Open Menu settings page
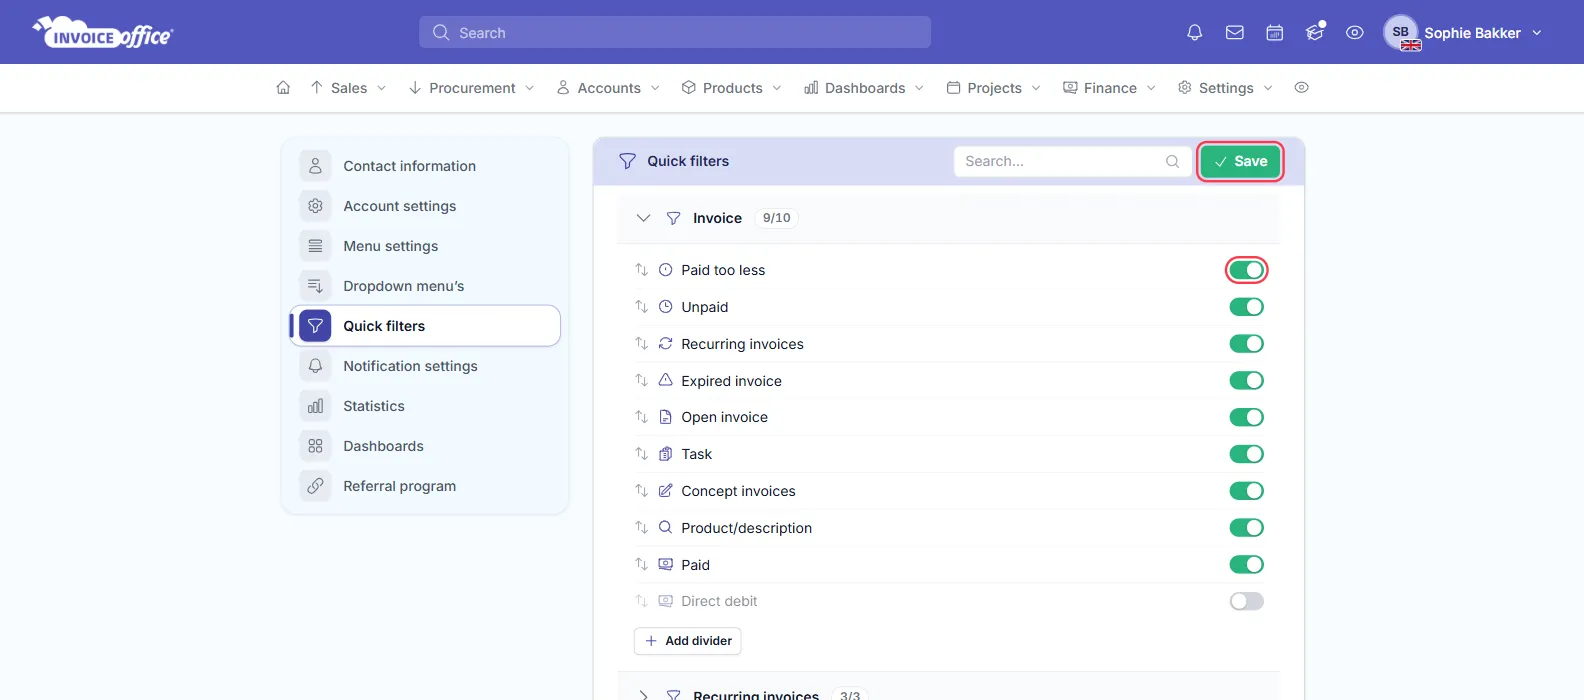 tap(425, 246)
